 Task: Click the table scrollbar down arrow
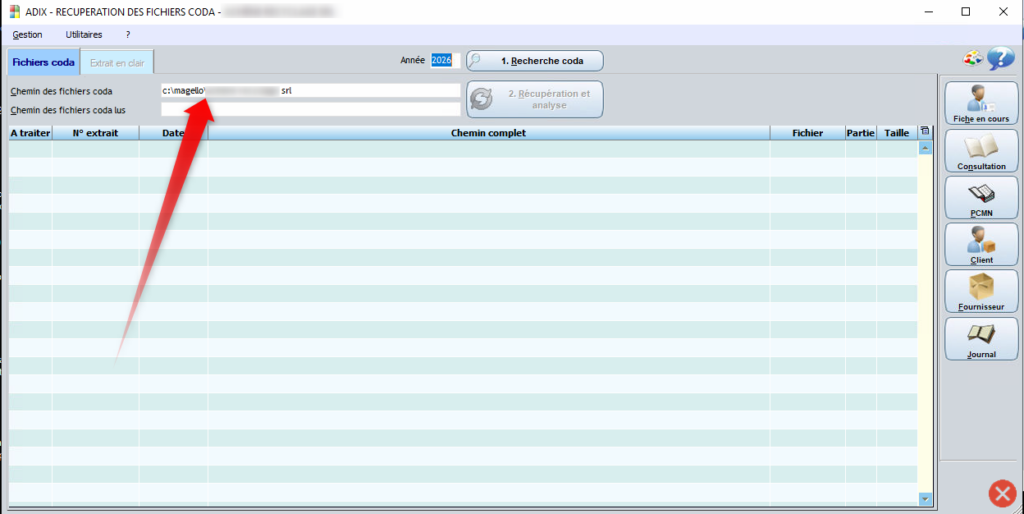click(924, 498)
